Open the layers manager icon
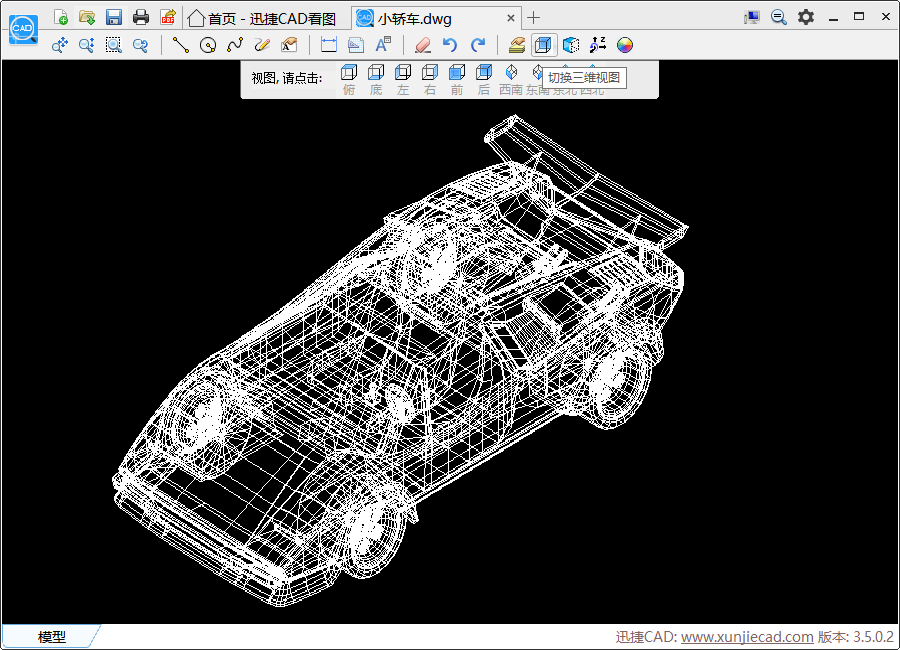The image size is (900, 650). pos(517,45)
